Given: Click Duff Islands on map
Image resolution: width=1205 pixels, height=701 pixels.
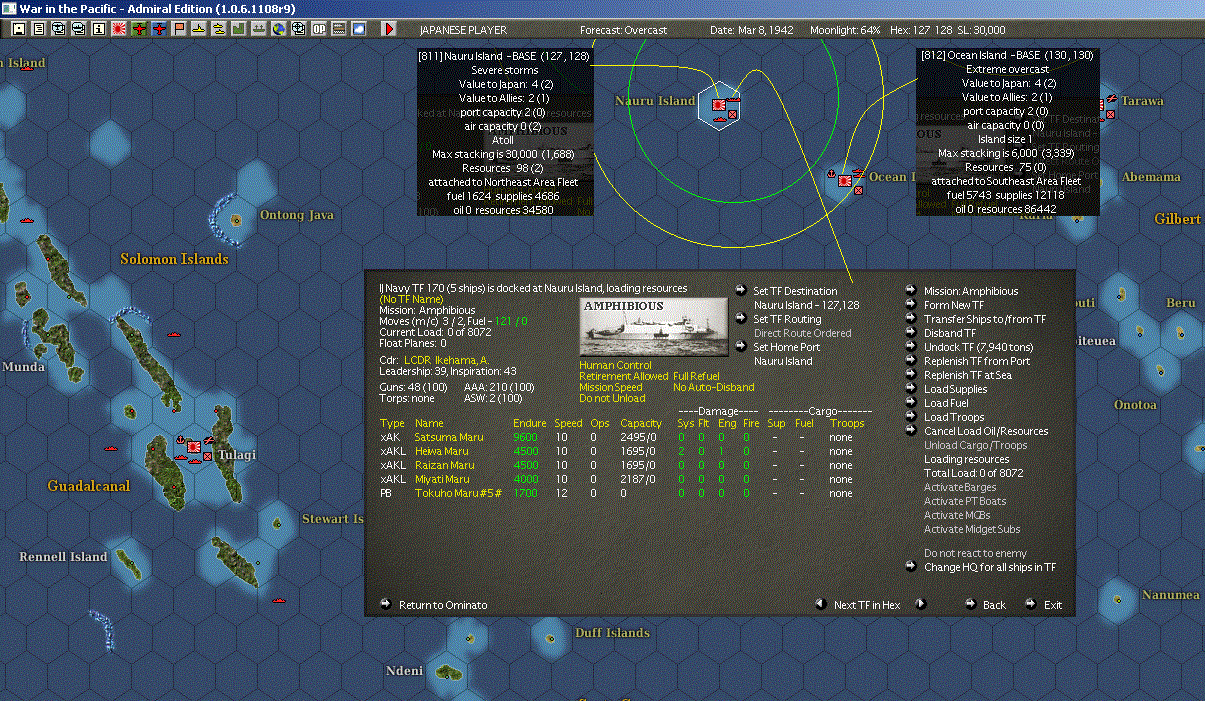Looking at the screenshot, I should coord(550,636).
